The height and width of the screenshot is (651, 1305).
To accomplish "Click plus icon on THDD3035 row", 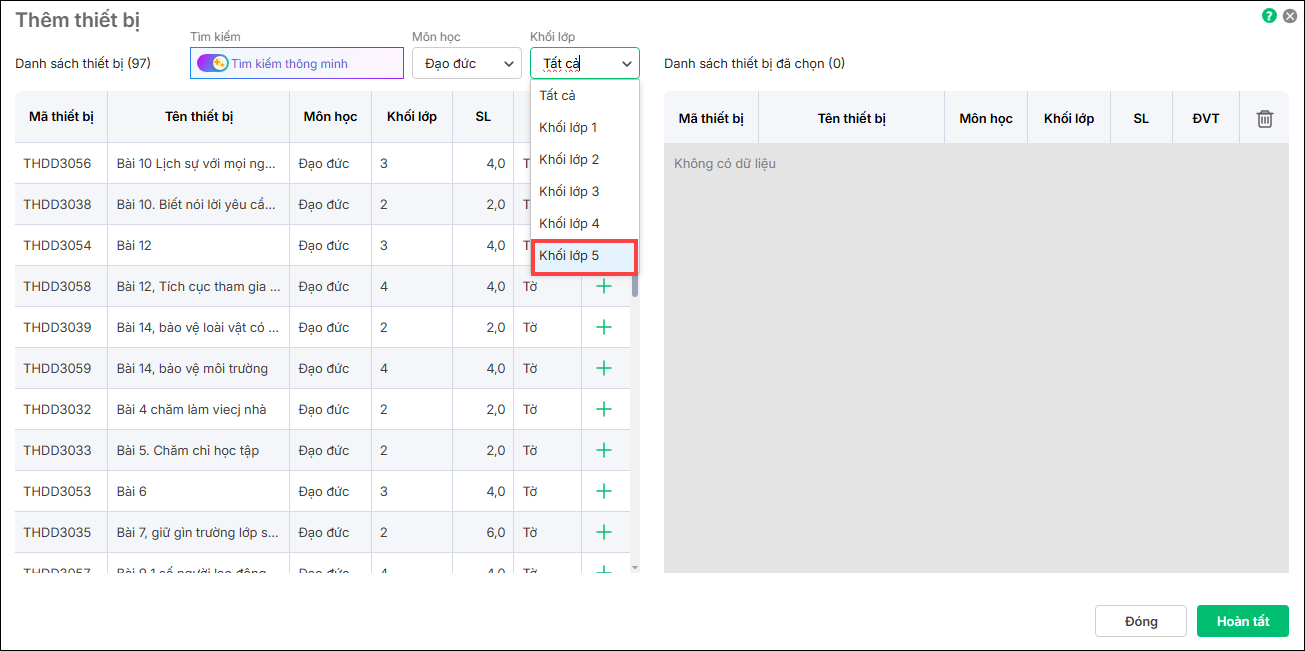I will pyautogui.click(x=604, y=533).
